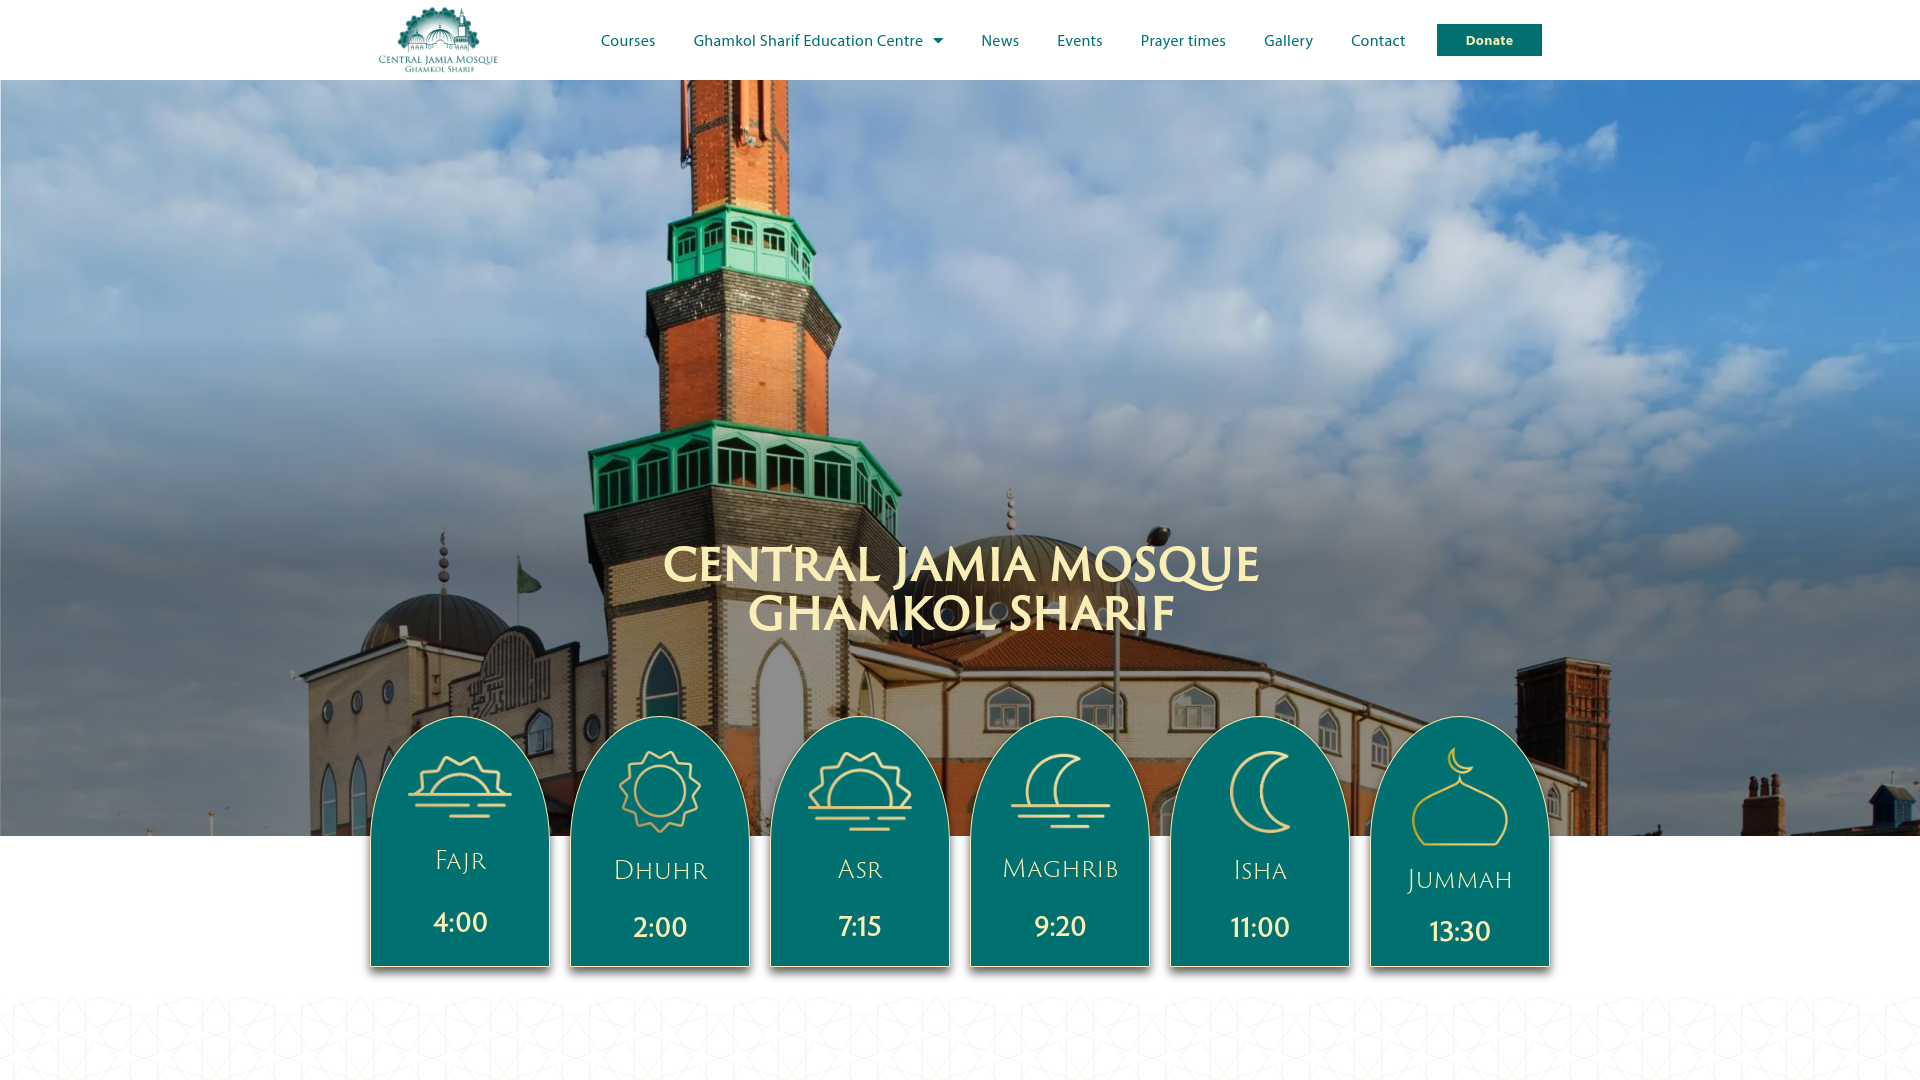Click the Fajr time 4:00
The image size is (1920, 1080).
pyautogui.click(x=460, y=922)
